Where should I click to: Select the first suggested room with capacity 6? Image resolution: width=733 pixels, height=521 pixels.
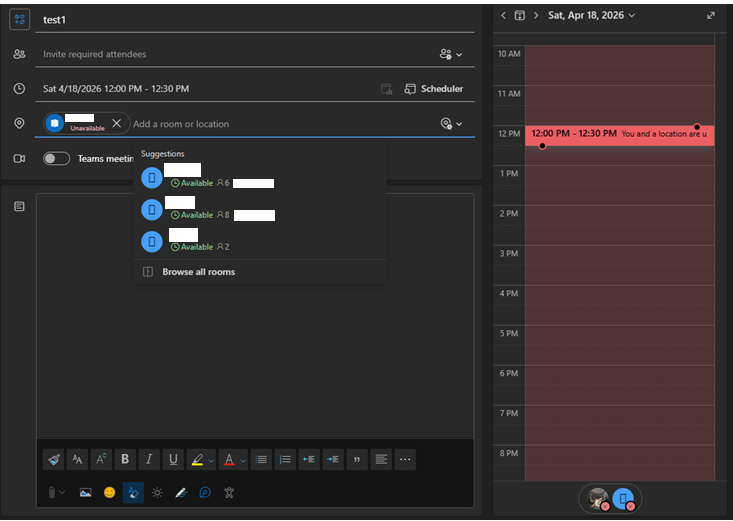pyautogui.click(x=259, y=177)
